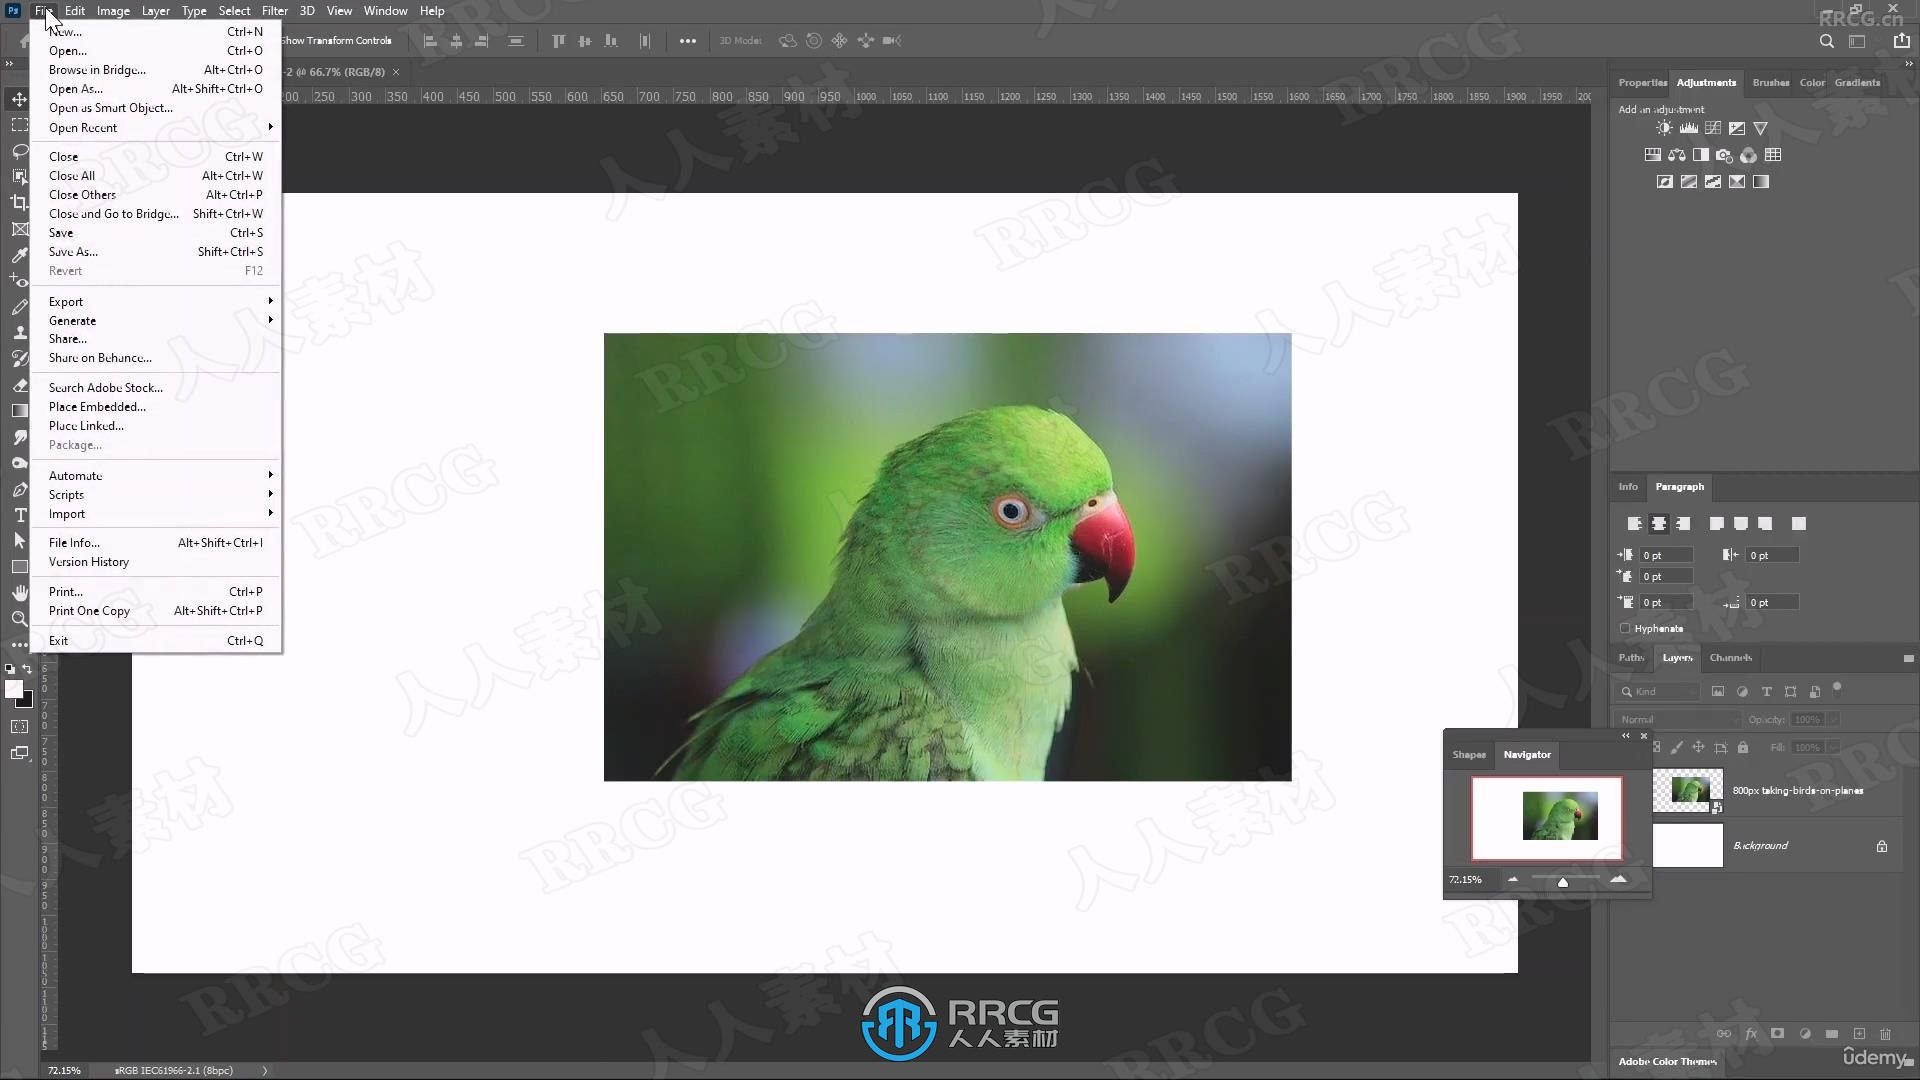Click Browse in Bridge entry
Screen dimensions: 1920x1080
click(156, 70)
